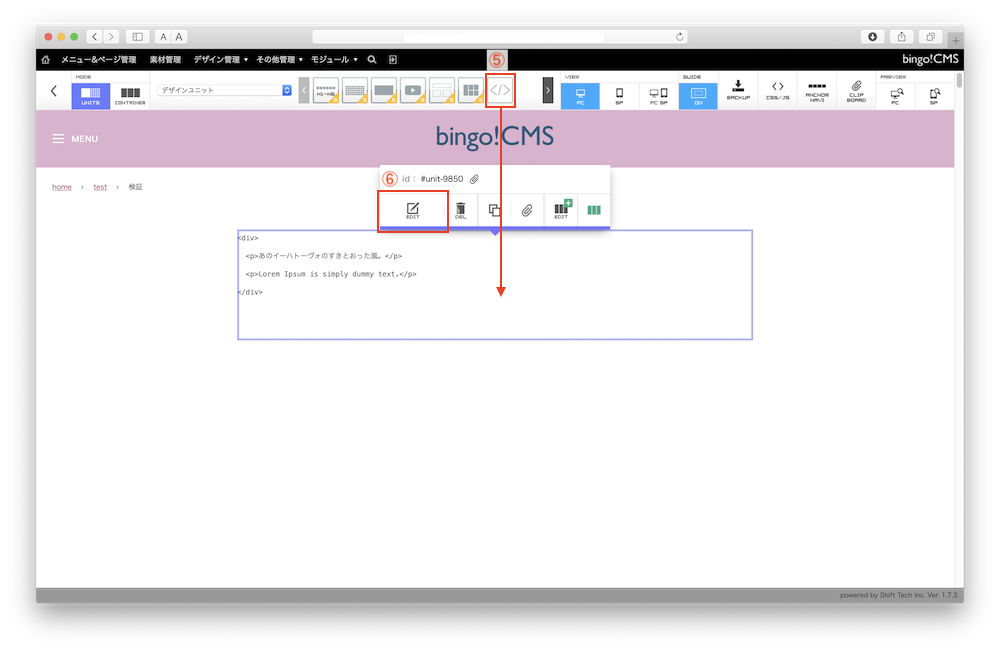Click the logout icon in the admin bar
Image resolution: width=1000 pixels, height=651 pixels.
[393, 60]
